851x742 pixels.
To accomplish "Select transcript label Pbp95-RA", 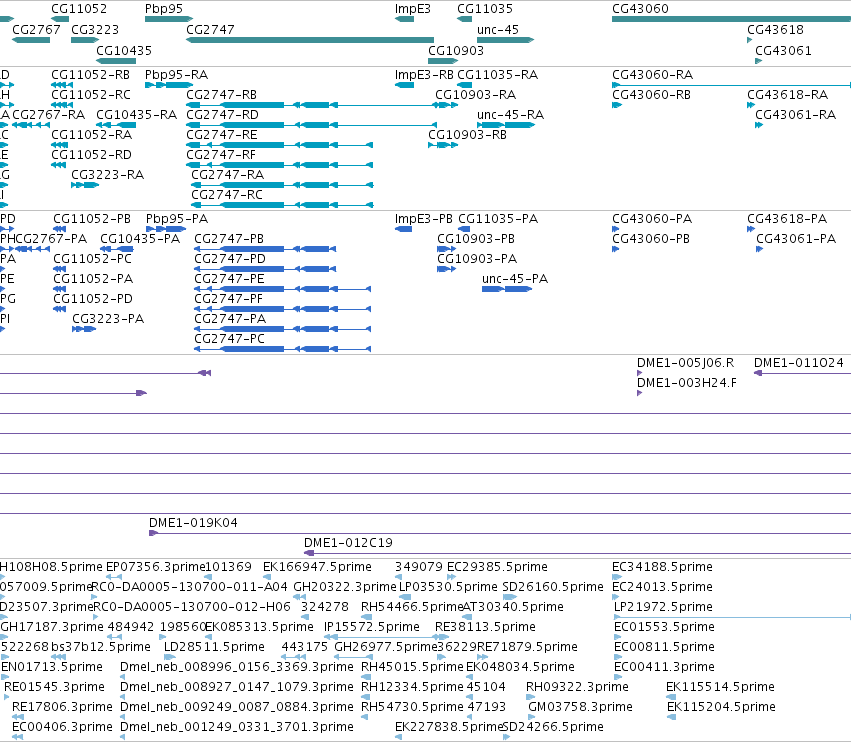I will coord(176,74).
